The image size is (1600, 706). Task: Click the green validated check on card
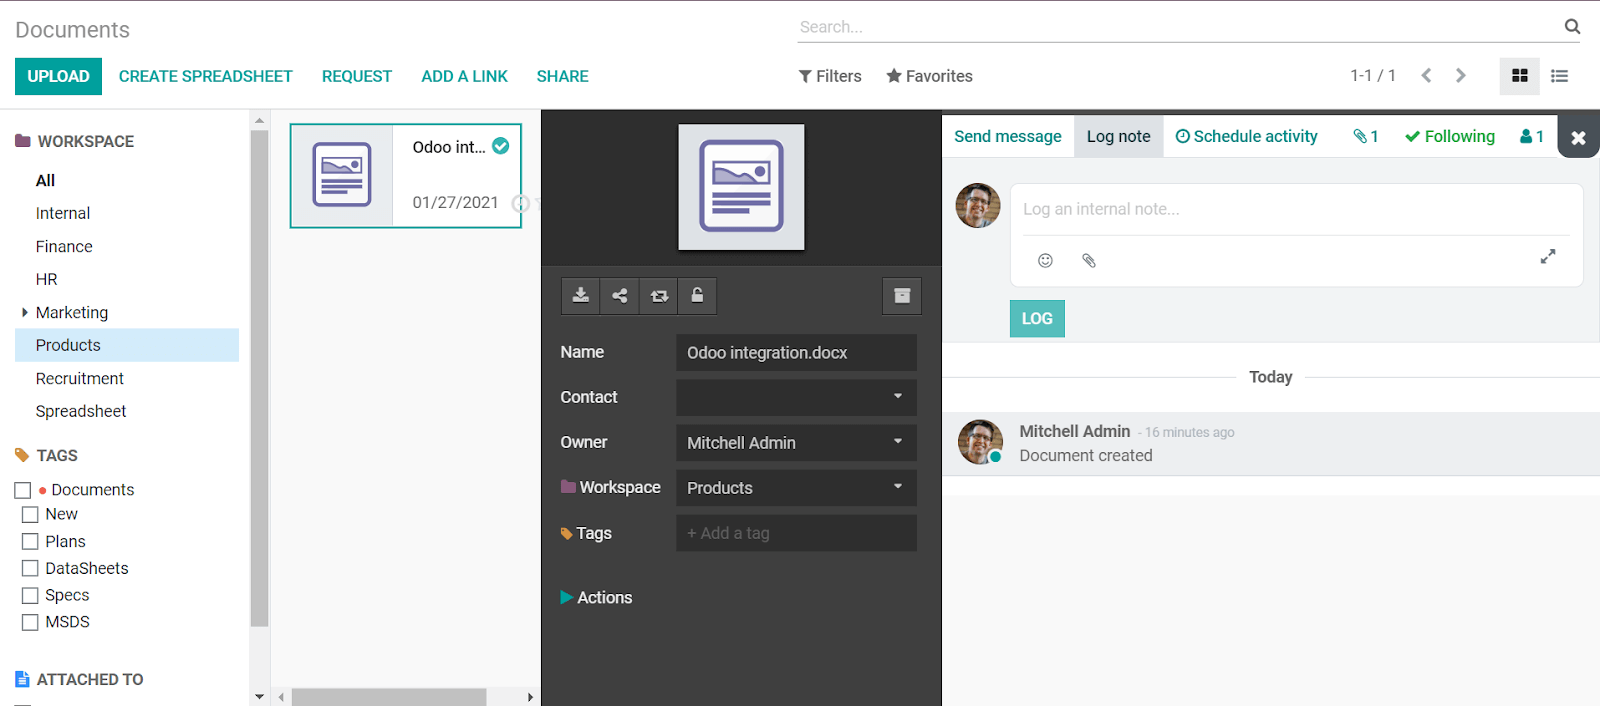coord(501,146)
